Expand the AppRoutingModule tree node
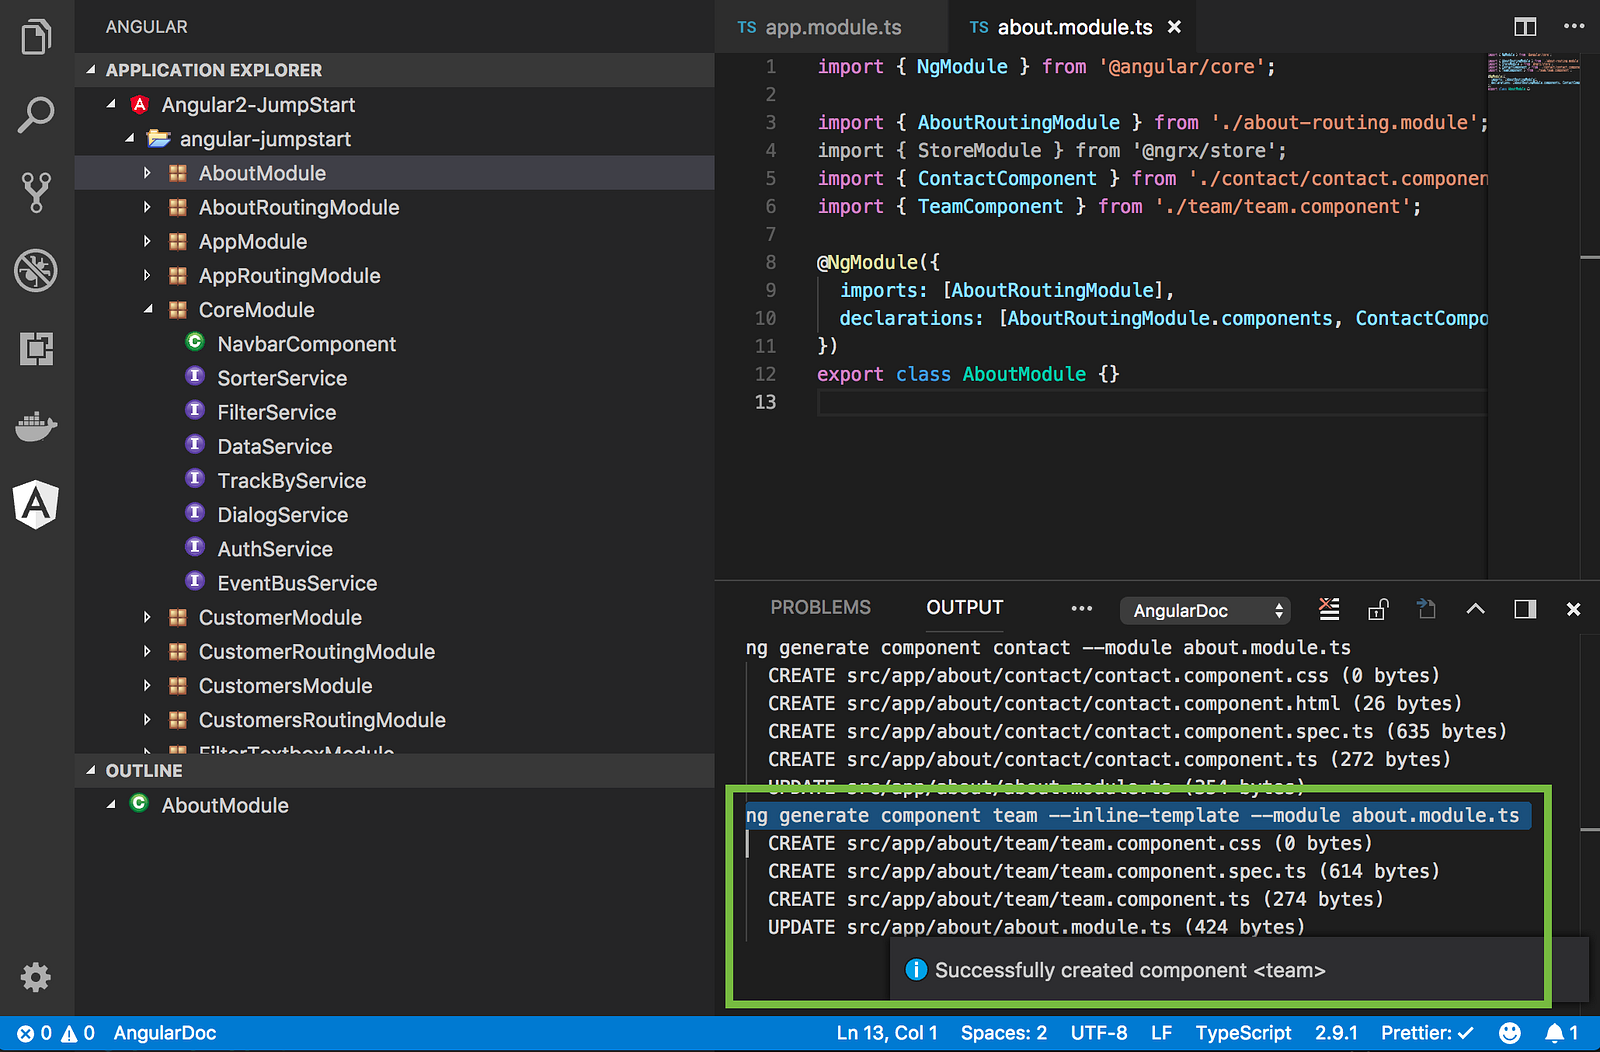1600x1052 pixels. point(148,275)
